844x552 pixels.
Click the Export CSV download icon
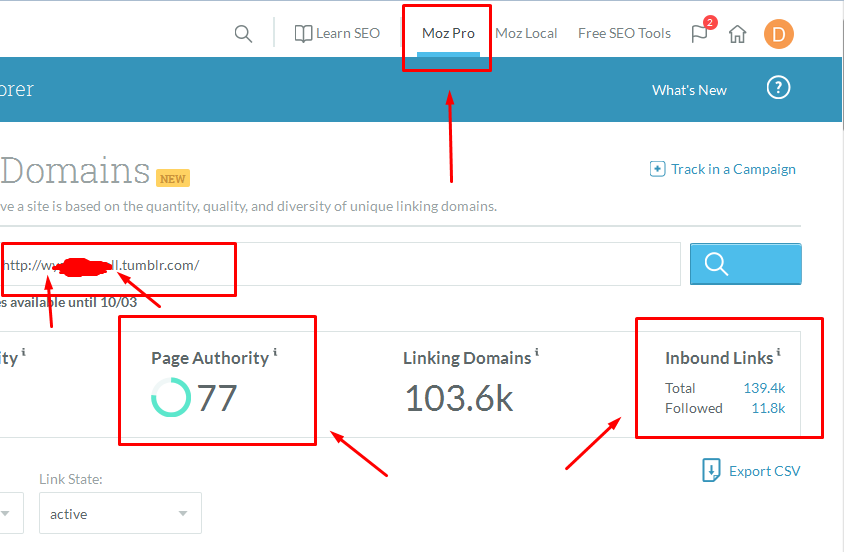point(711,470)
